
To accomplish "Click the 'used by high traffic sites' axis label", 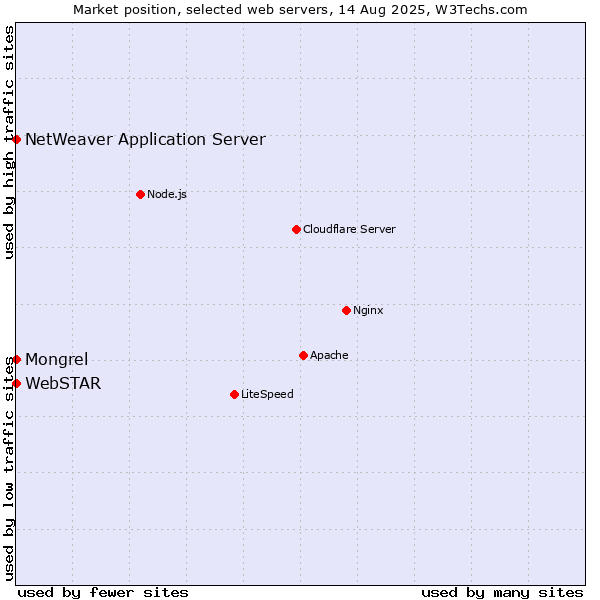I will pyautogui.click(x=8, y=142).
